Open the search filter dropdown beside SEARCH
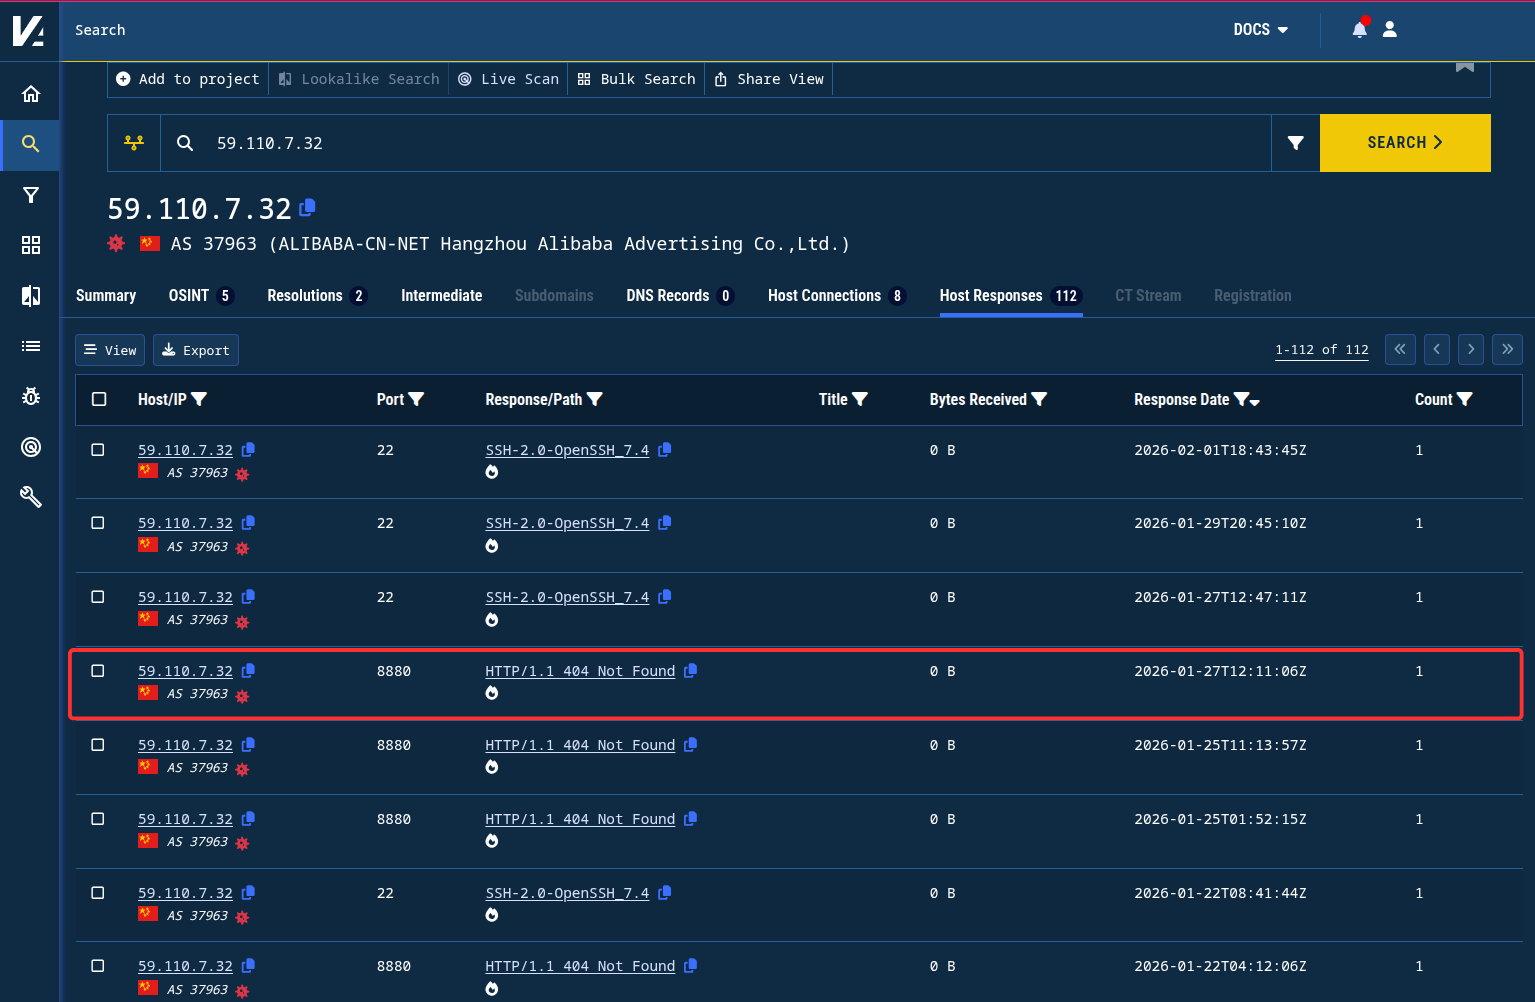This screenshot has width=1535, height=1002. (1295, 142)
